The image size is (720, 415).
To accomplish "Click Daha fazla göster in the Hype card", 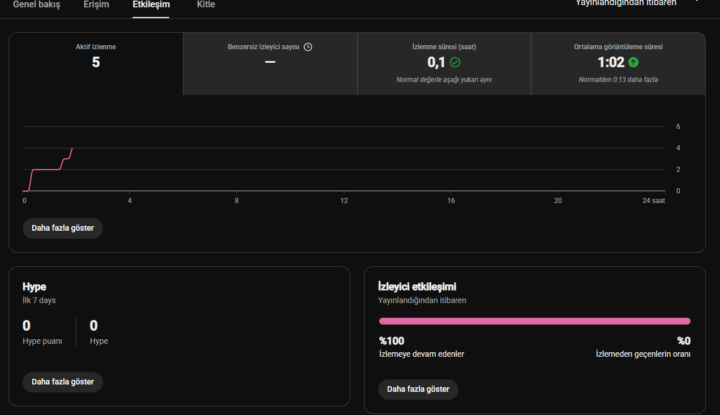I will click(62, 382).
